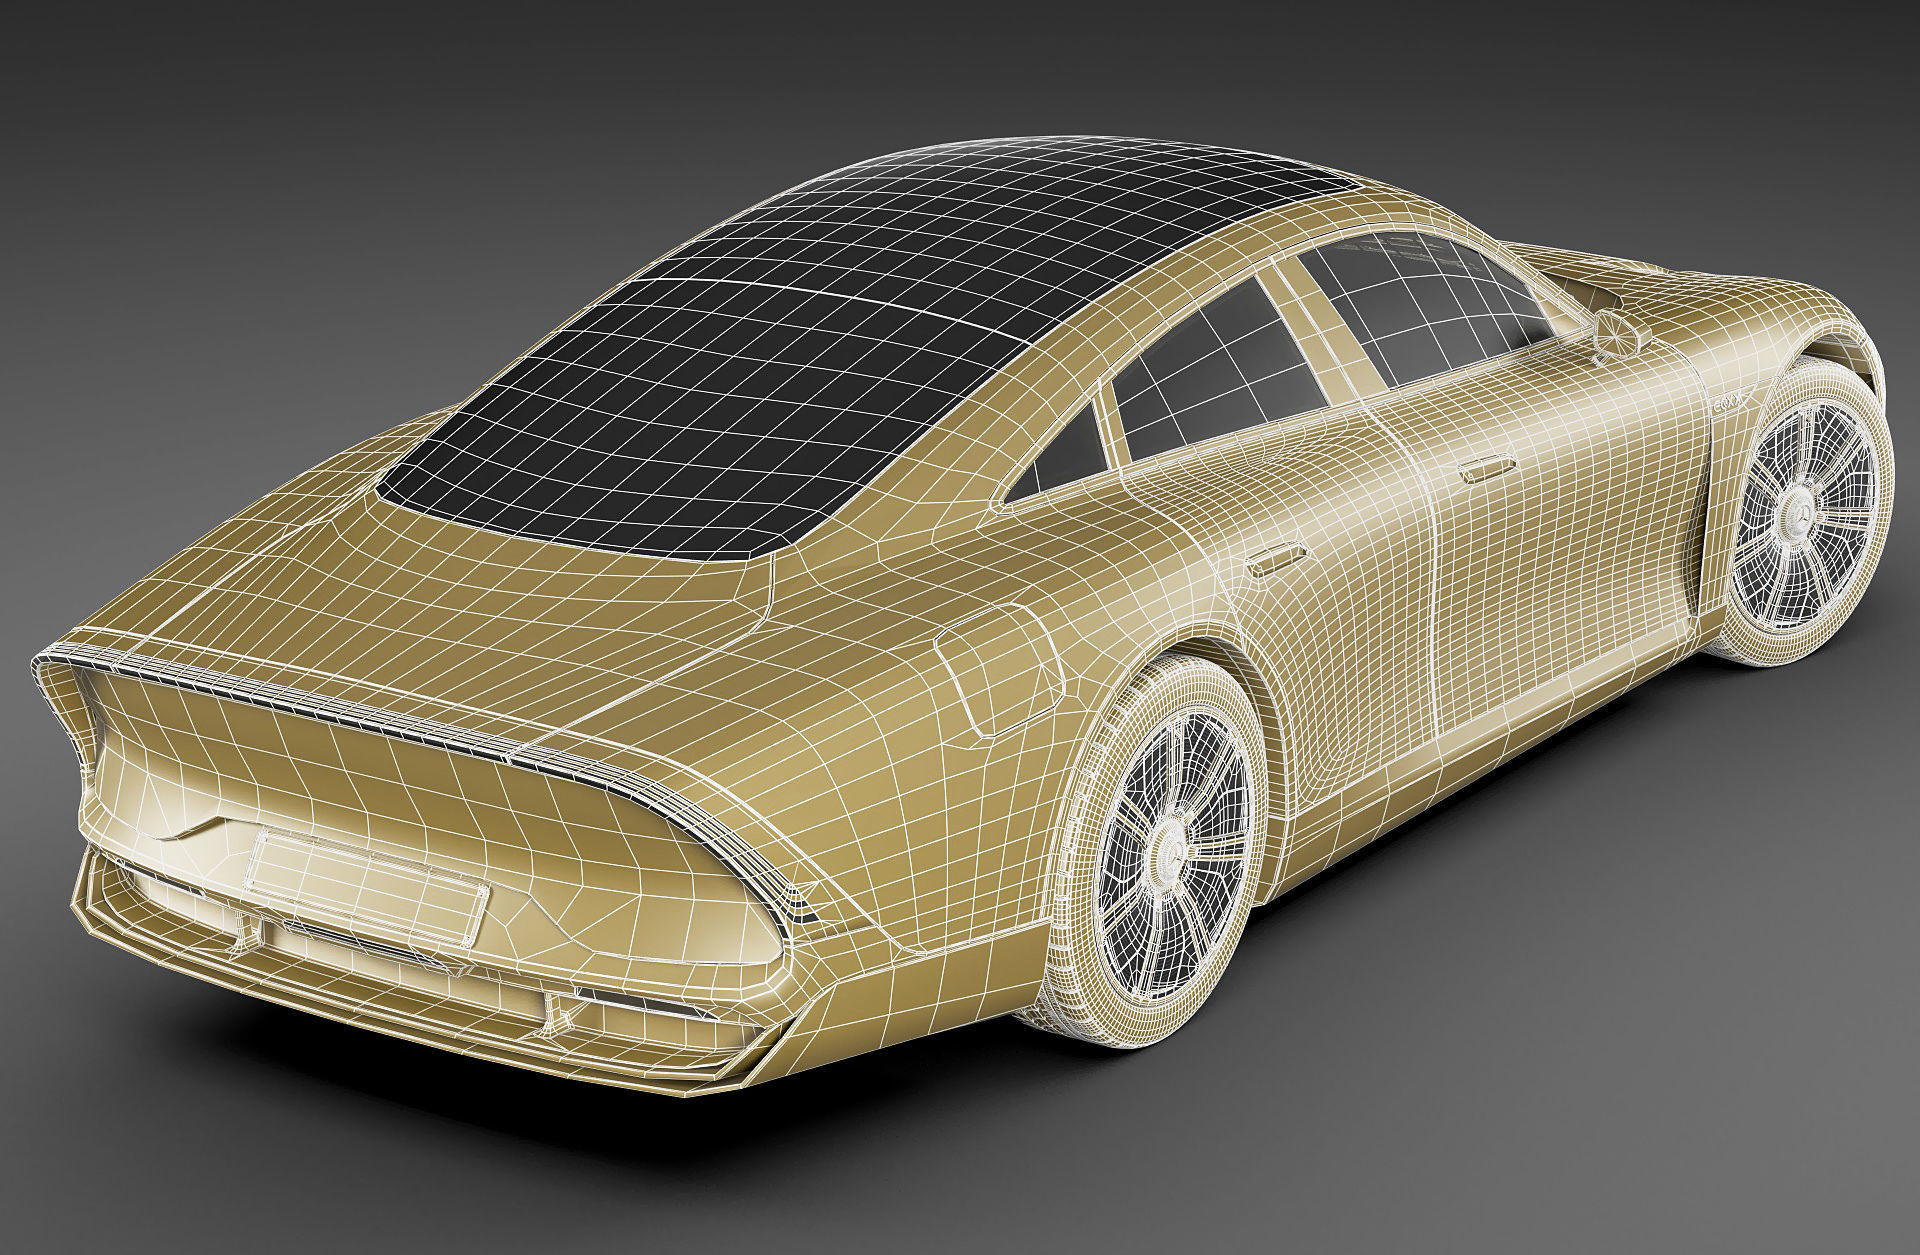This screenshot has width=1920, height=1255.
Task: Click the front door handle
Action: pyautogui.click(x=1487, y=468)
